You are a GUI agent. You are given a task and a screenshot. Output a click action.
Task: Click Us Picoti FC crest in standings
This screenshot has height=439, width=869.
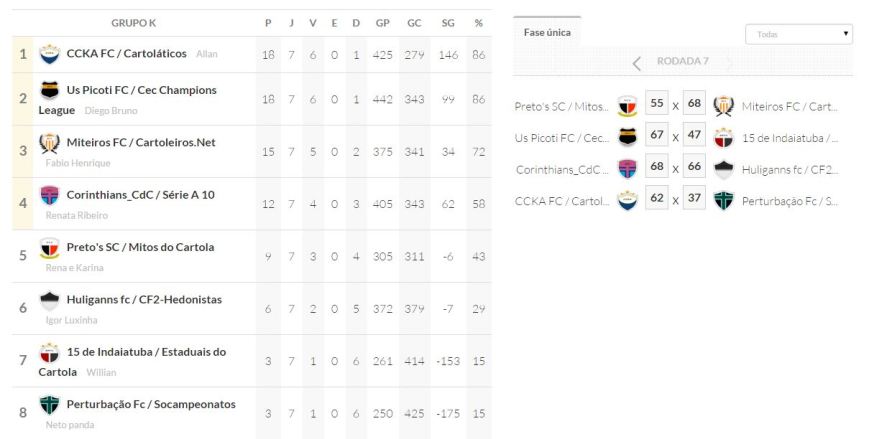pos(49,91)
